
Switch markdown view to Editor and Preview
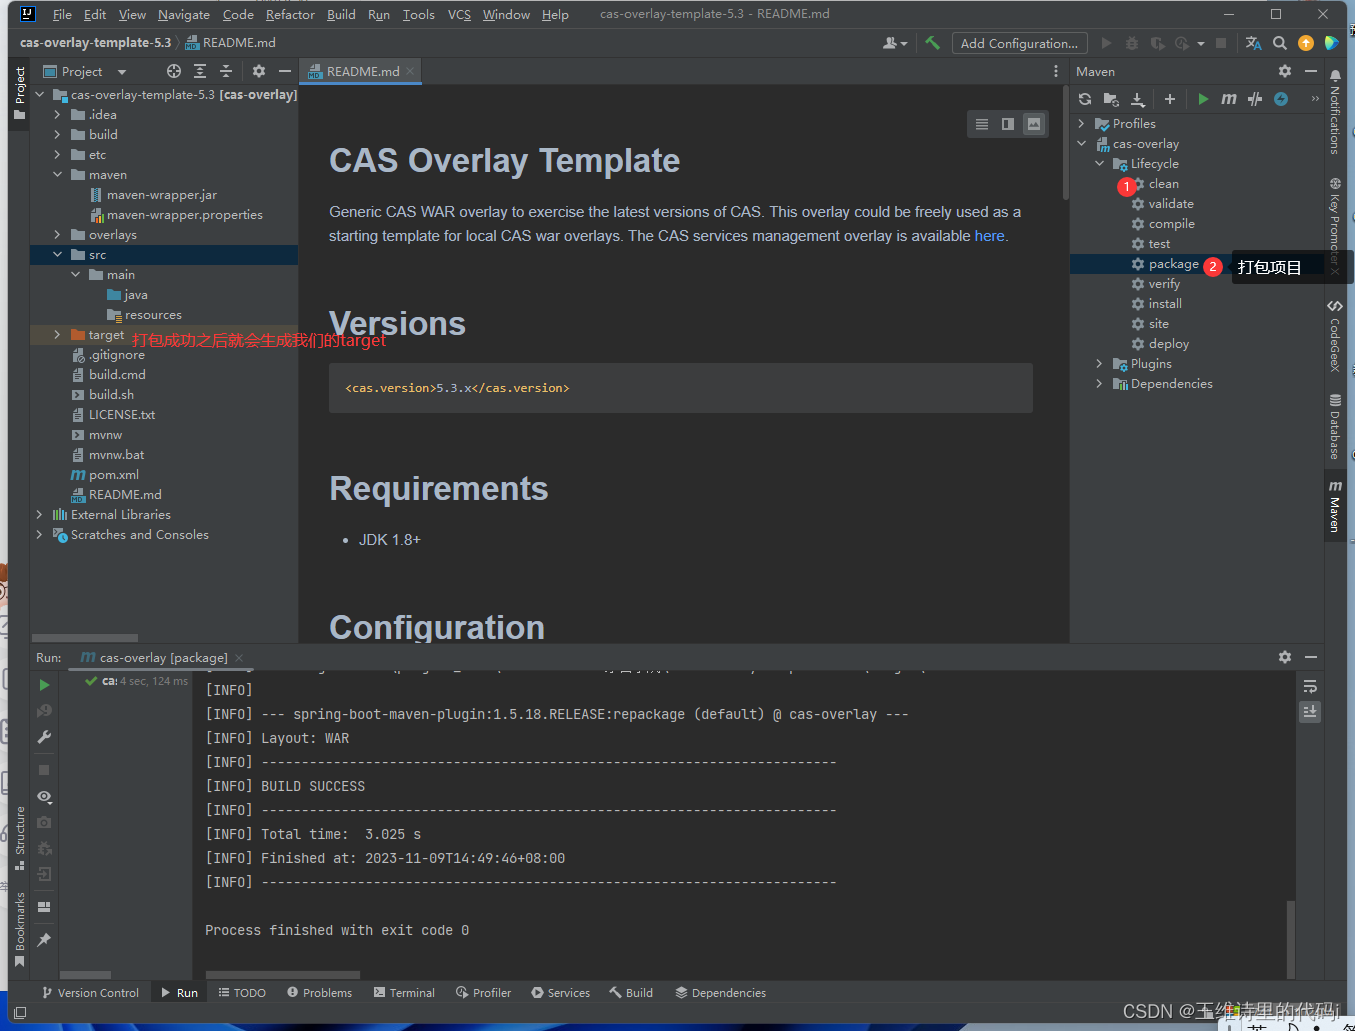pos(1008,124)
